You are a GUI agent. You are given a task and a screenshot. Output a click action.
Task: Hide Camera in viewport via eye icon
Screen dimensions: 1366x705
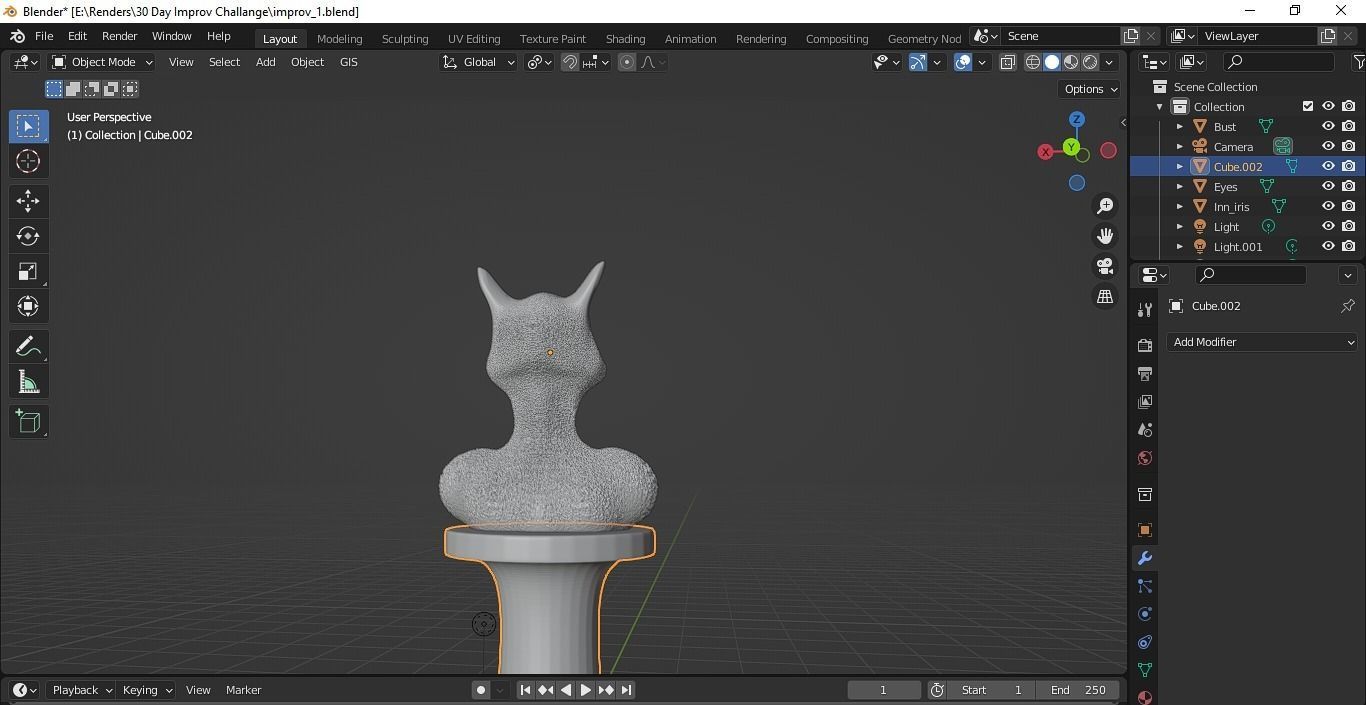coord(1328,146)
